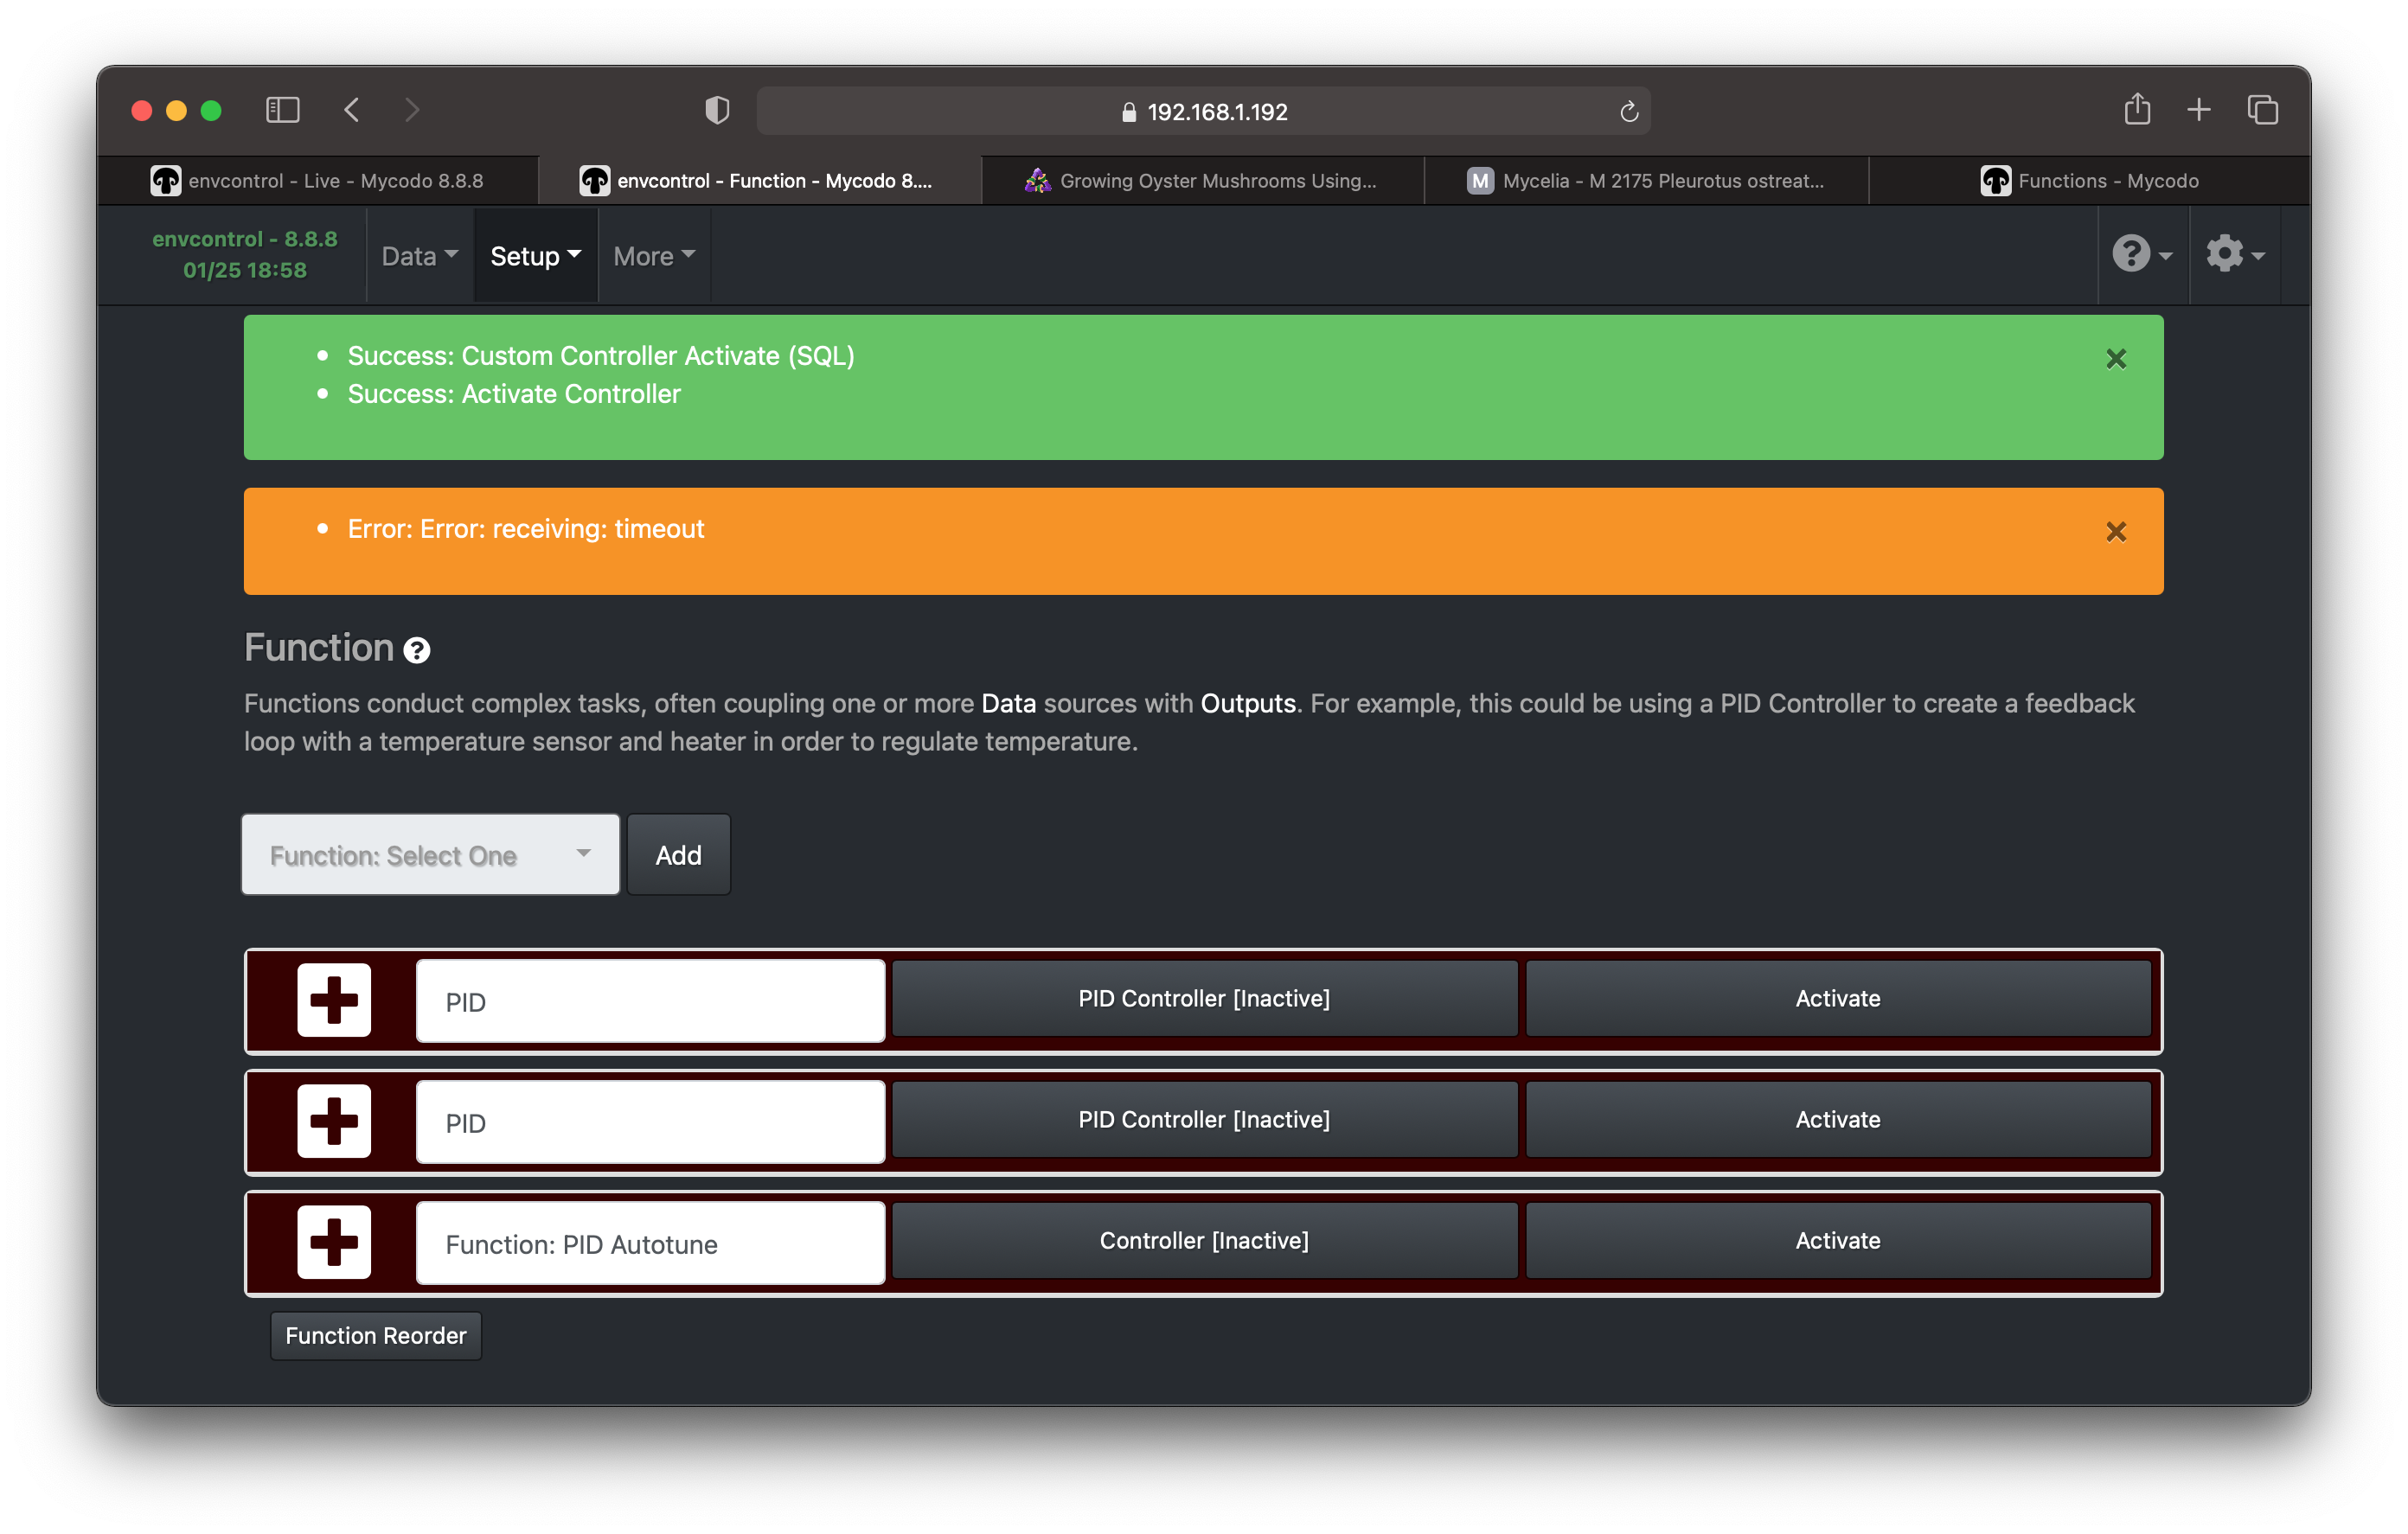Click the Controller [Inactive] status for Autotune

[x=1204, y=1241]
